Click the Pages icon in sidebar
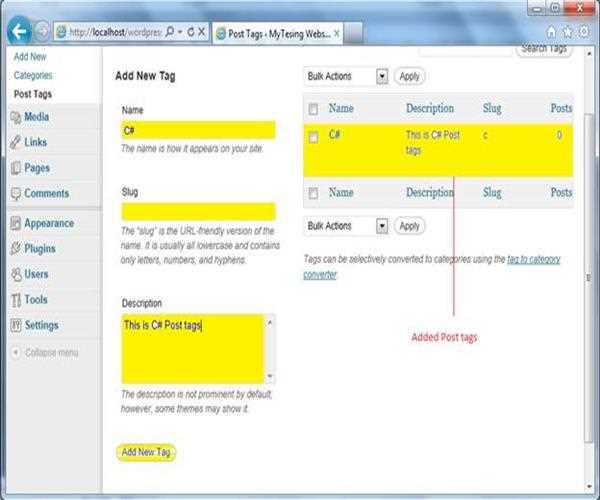600x500 pixels. click(x=15, y=169)
